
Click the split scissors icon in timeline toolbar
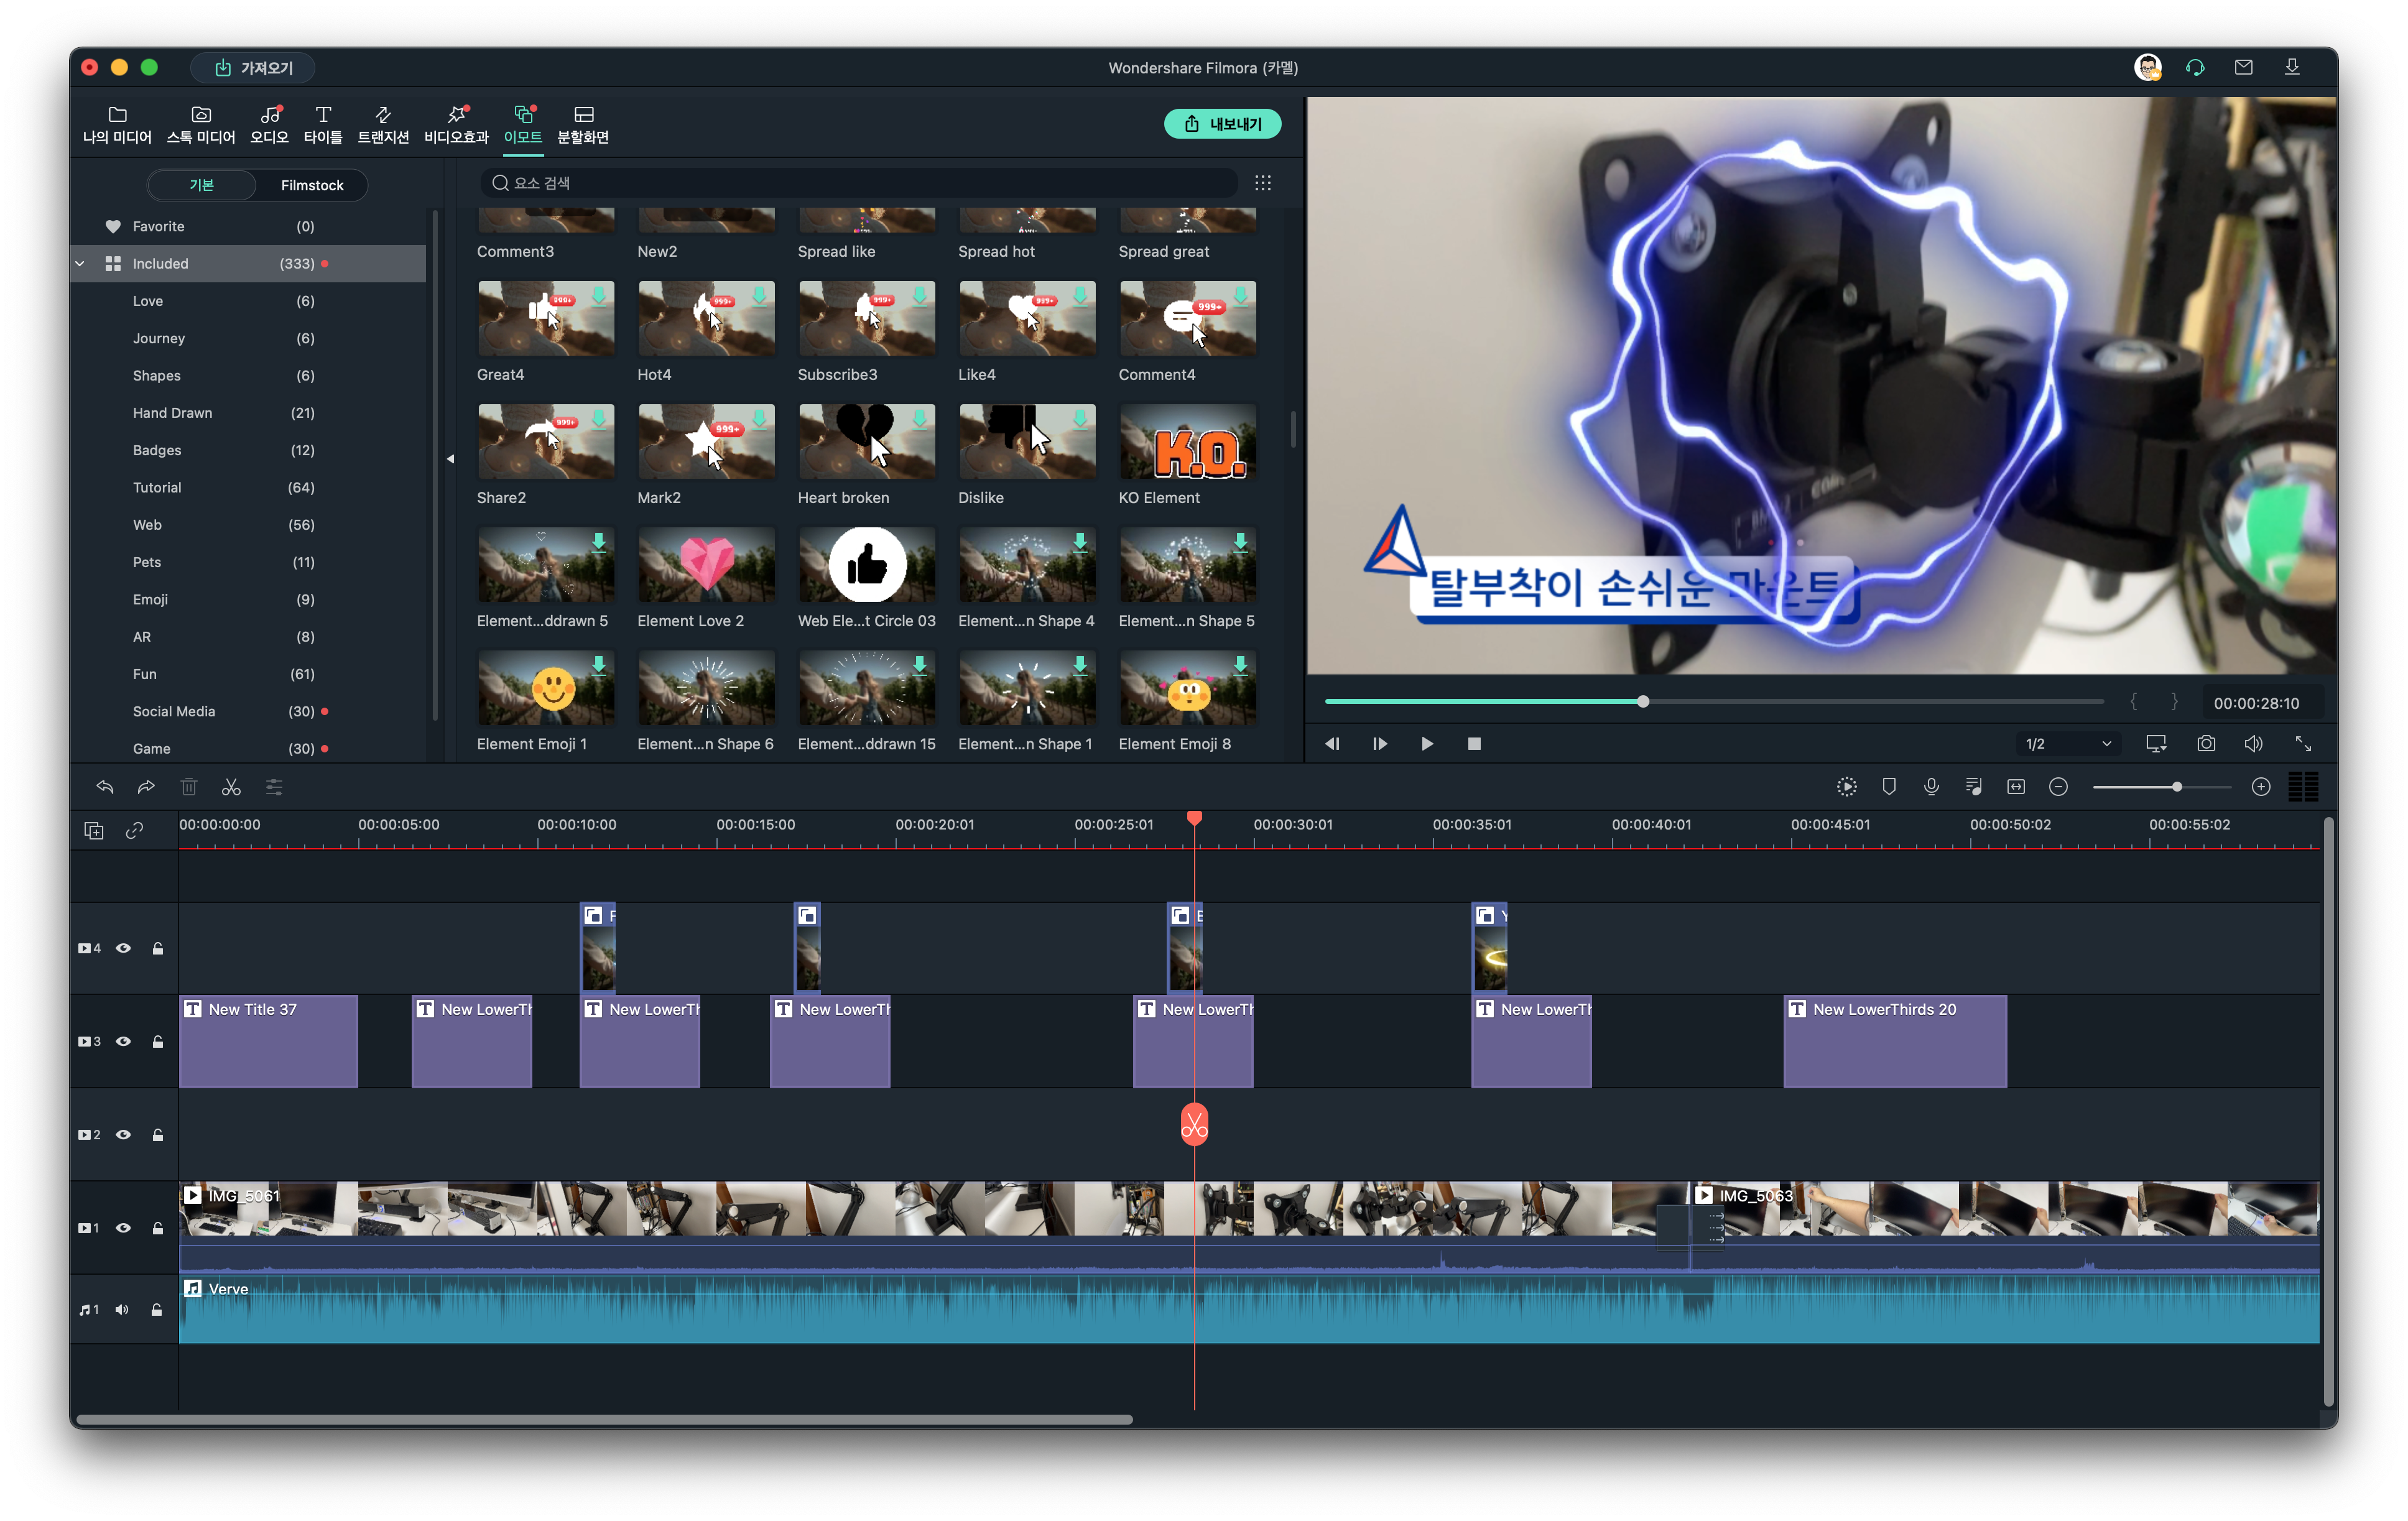(231, 787)
